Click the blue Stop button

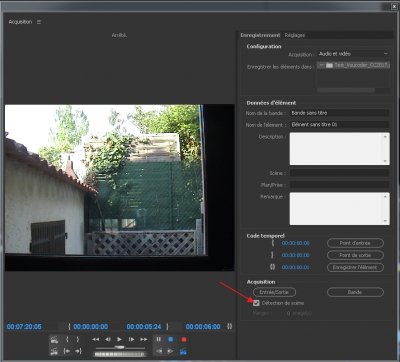click(171, 339)
